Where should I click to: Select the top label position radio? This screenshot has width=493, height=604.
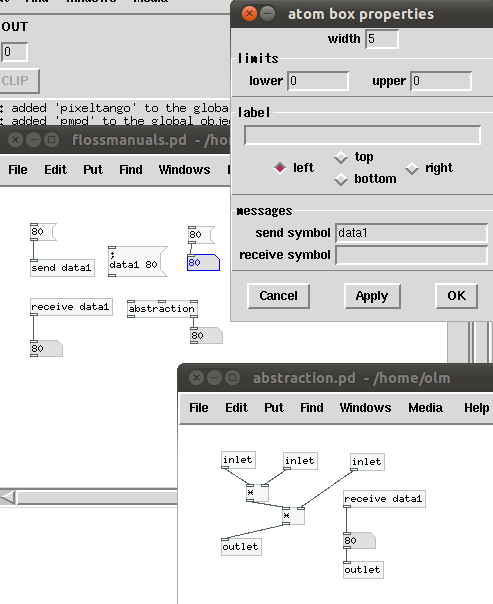pyautogui.click(x=341, y=157)
